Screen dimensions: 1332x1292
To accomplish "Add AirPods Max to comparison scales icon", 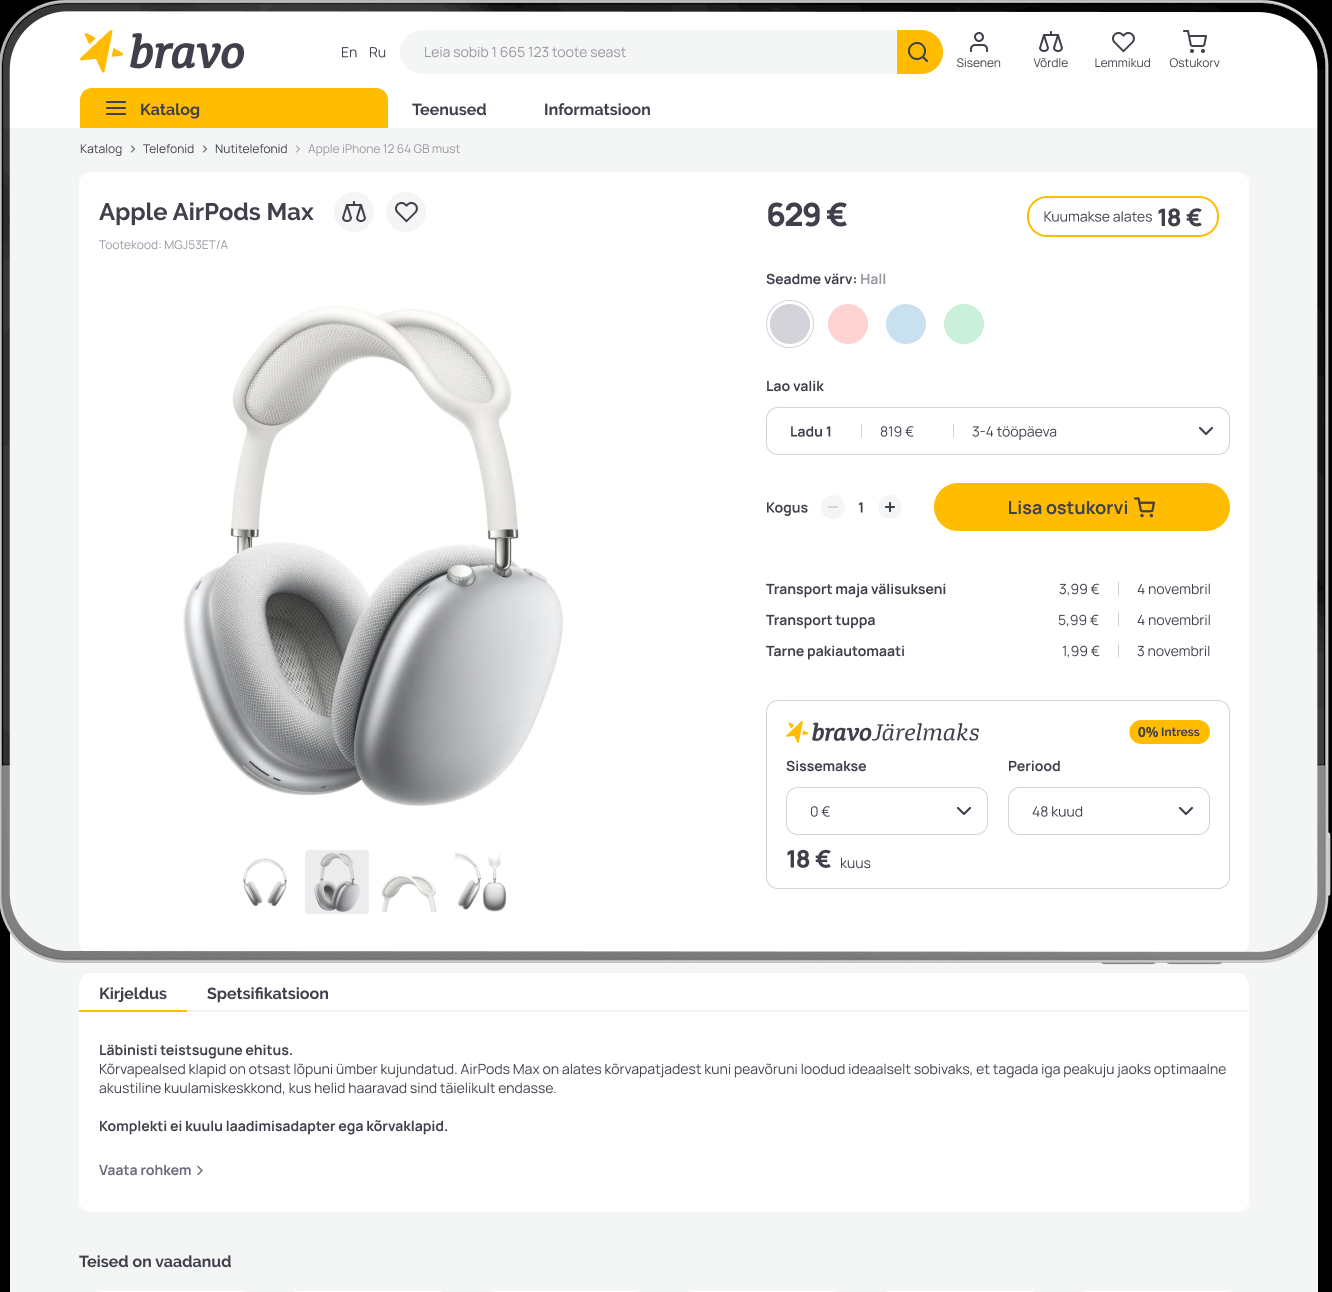I will [354, 212].
